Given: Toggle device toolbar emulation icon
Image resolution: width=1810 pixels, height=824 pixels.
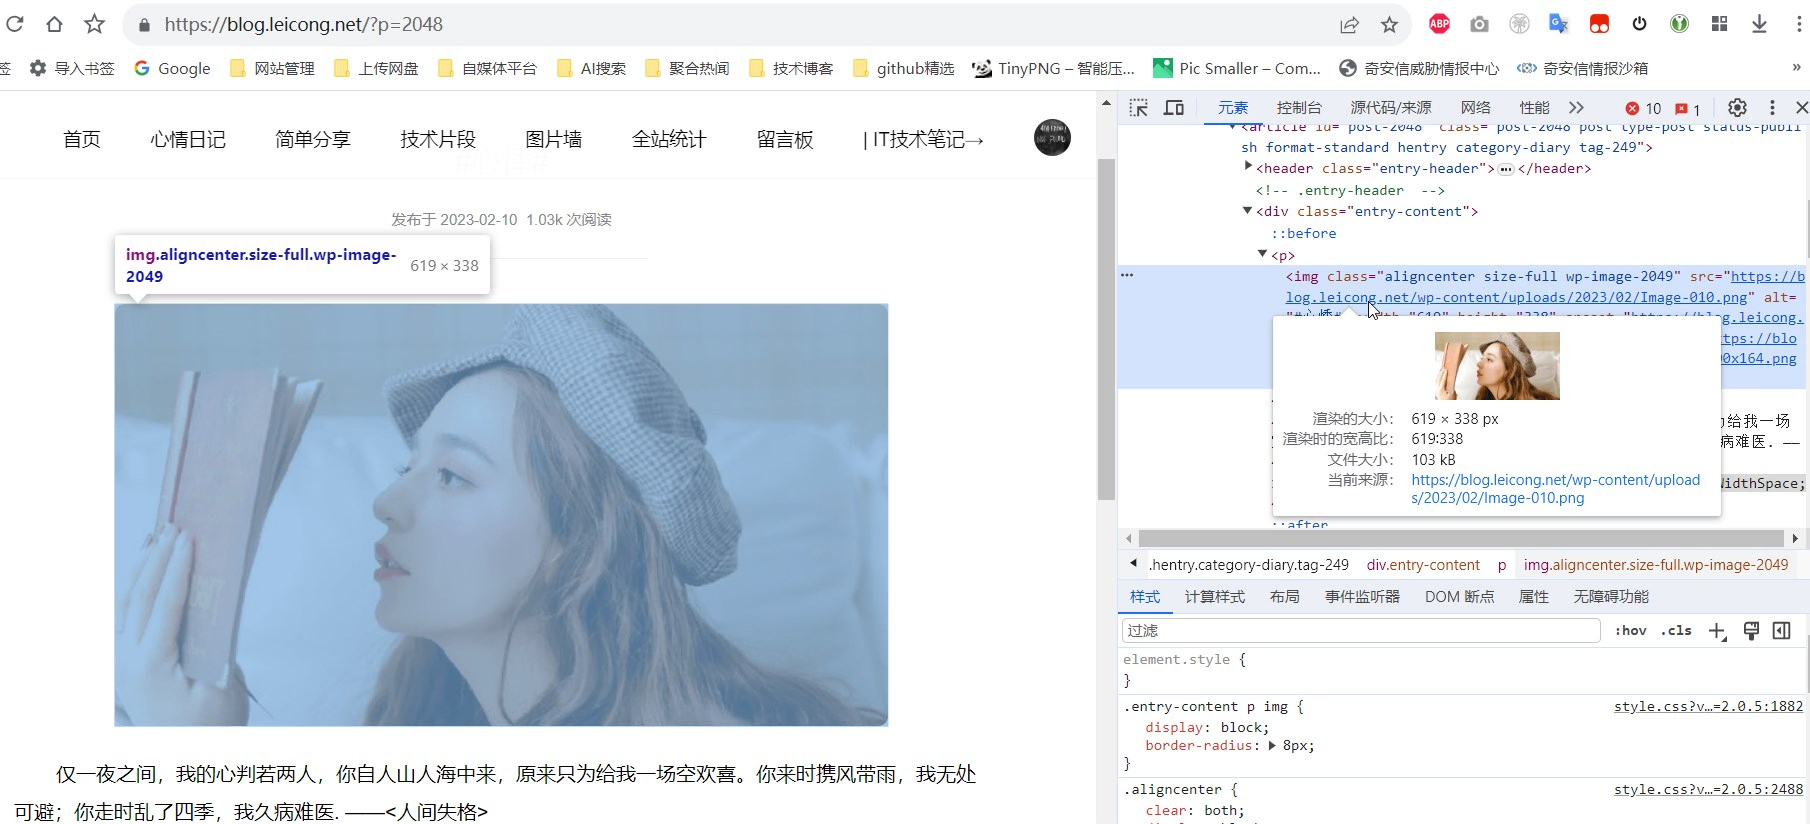Looking at the screenshot, I should coord(1174,108).
